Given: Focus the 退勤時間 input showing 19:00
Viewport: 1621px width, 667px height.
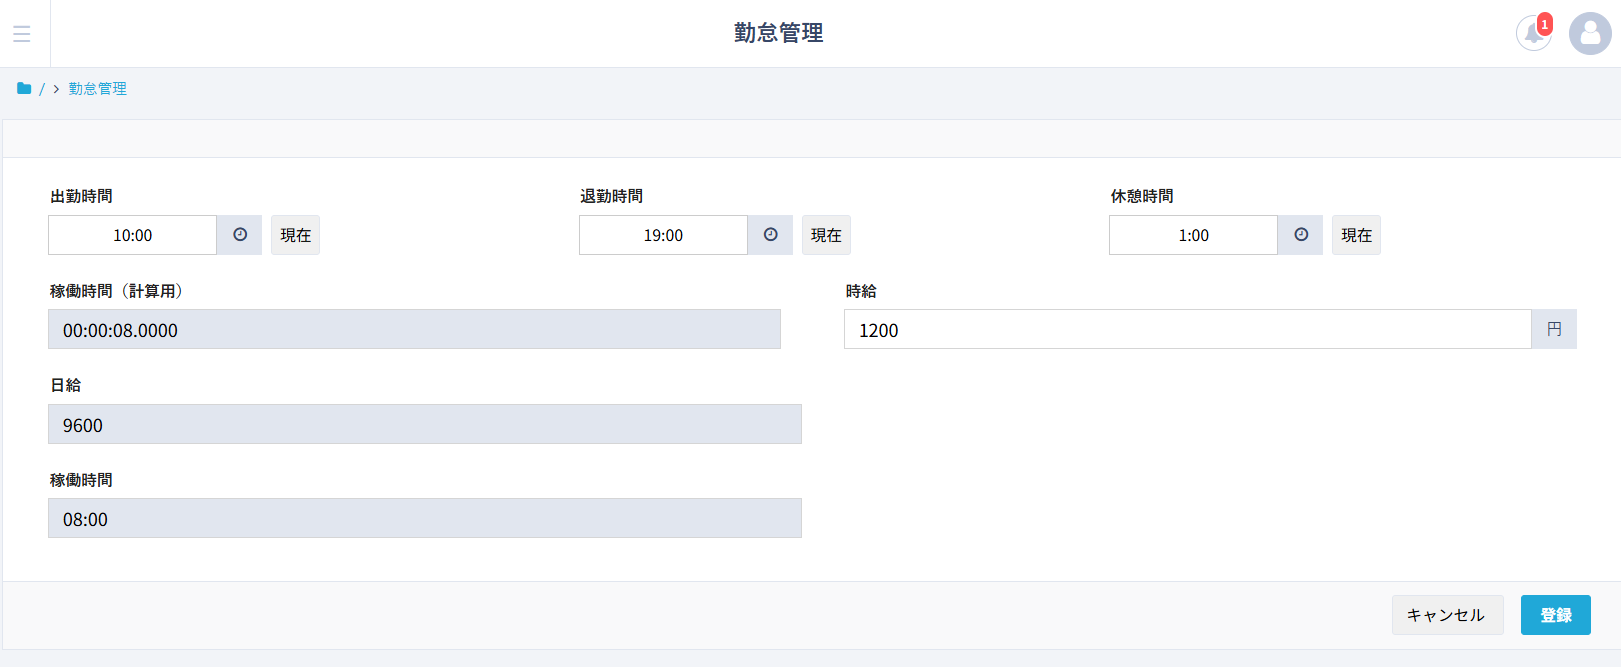Looking at the screenshot, I should (663, 235).
